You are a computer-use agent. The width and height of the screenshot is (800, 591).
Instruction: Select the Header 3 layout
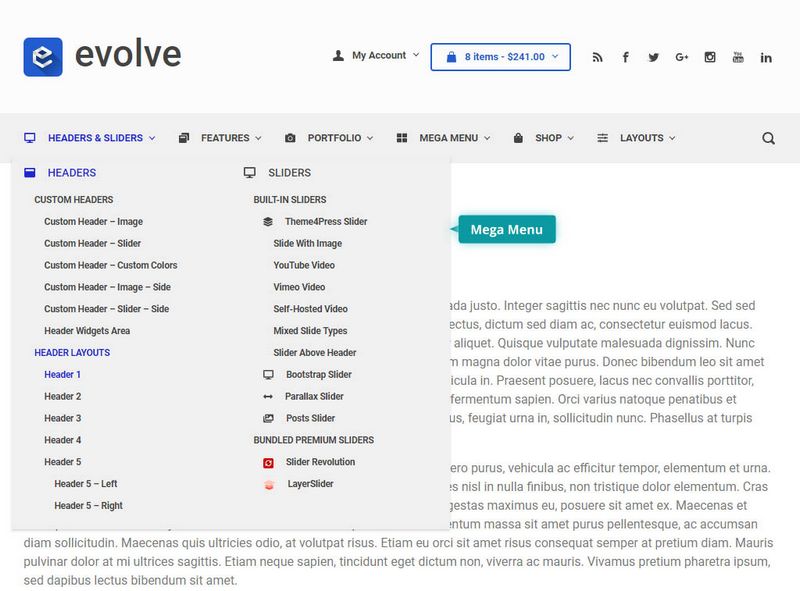pyautogui.click(x=62, y=418)
